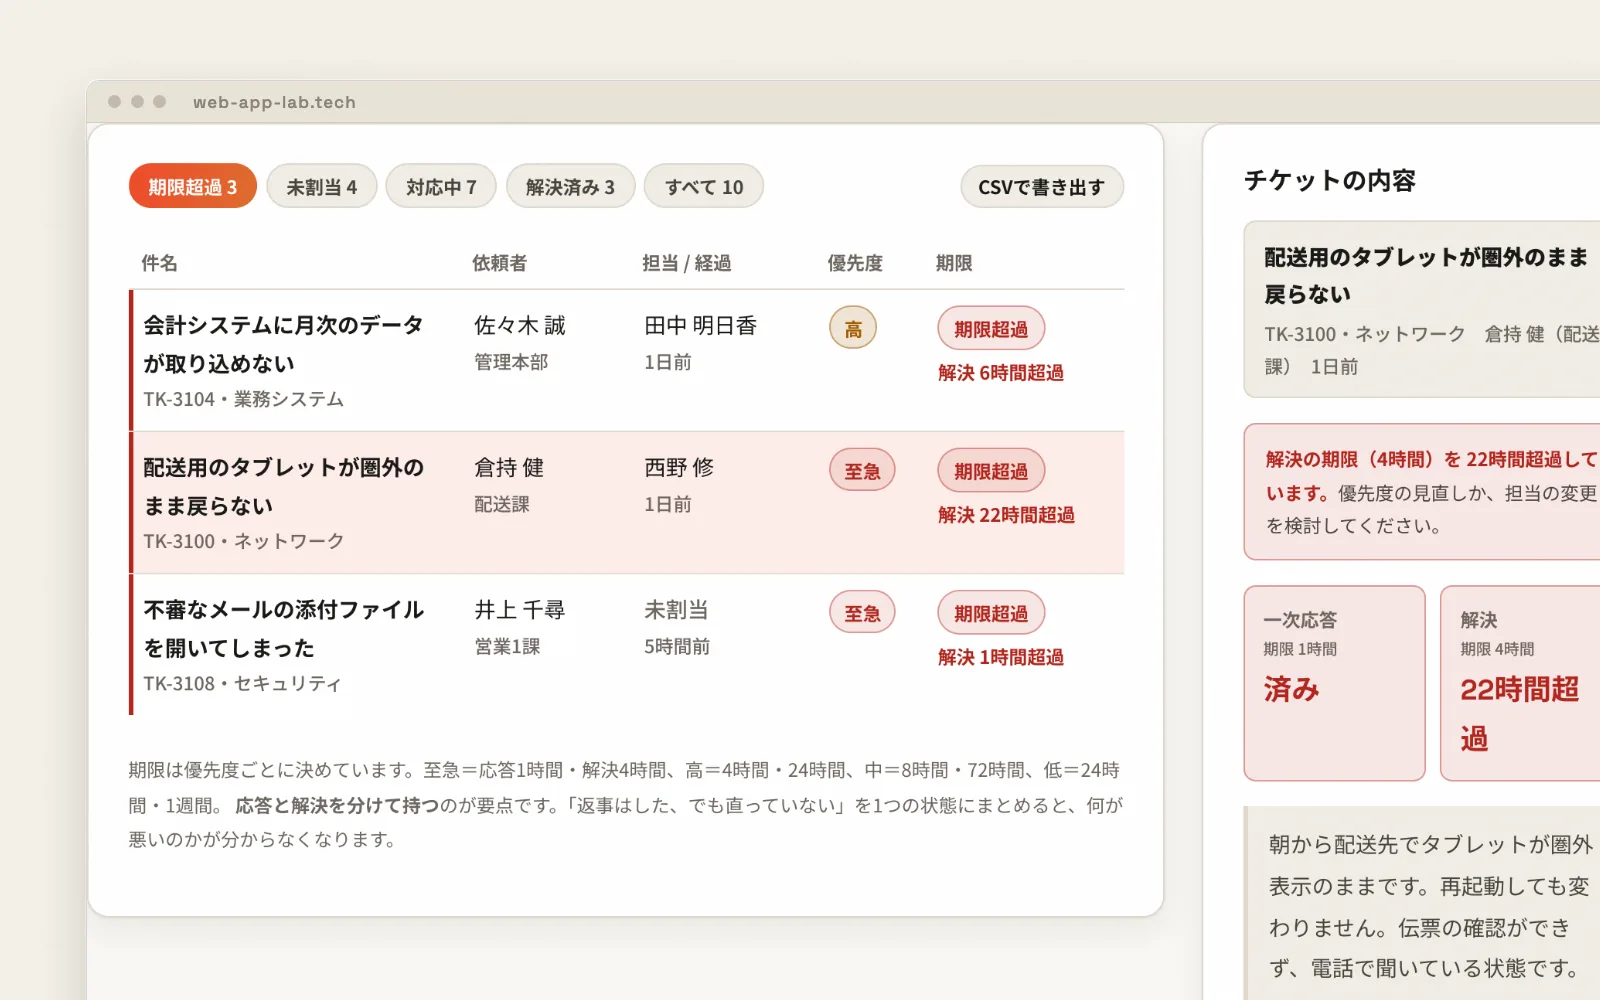Image resolution: width=1600 pixels, height=1000 pixels.
Task: Click the 期限 column header
Action: (954, 263)
